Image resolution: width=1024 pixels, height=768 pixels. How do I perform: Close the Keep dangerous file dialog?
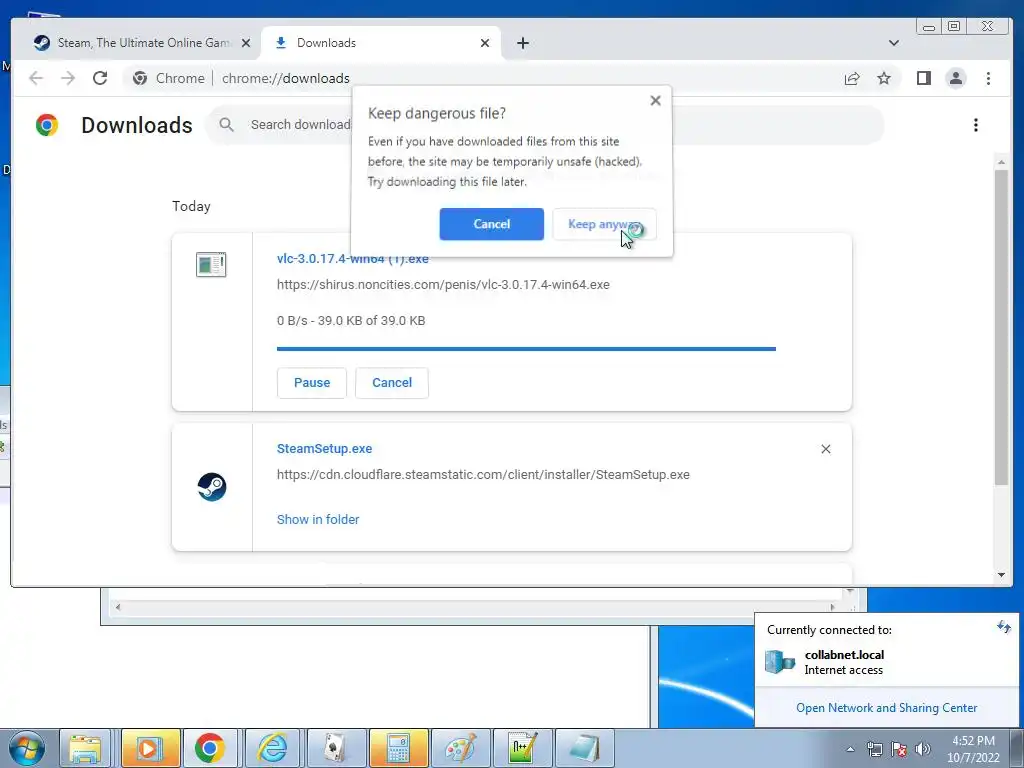[656, 101]
